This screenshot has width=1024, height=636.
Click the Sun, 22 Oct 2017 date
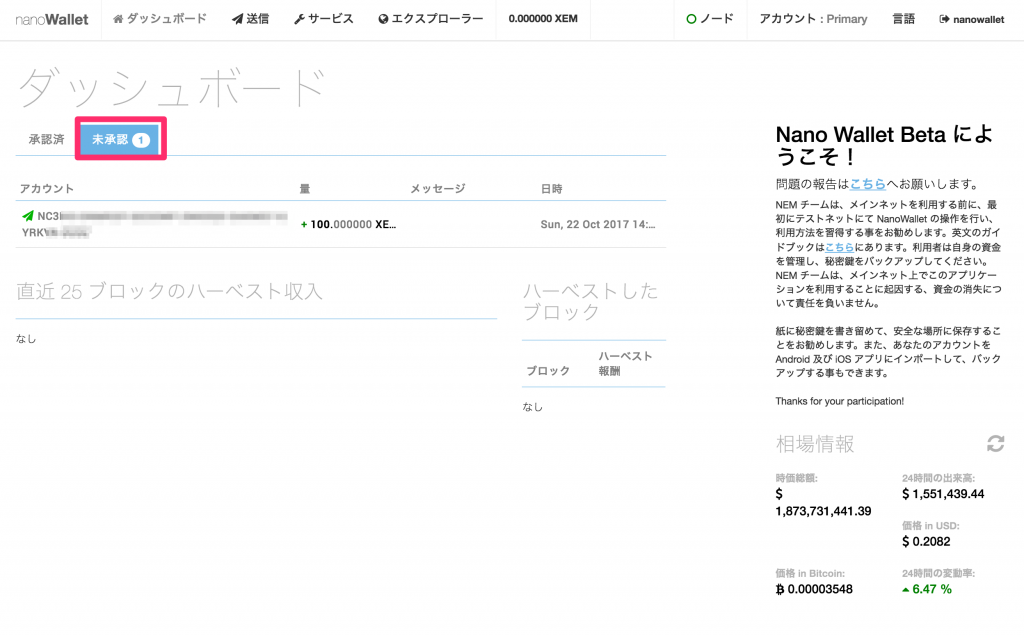(x=598, y=224)
